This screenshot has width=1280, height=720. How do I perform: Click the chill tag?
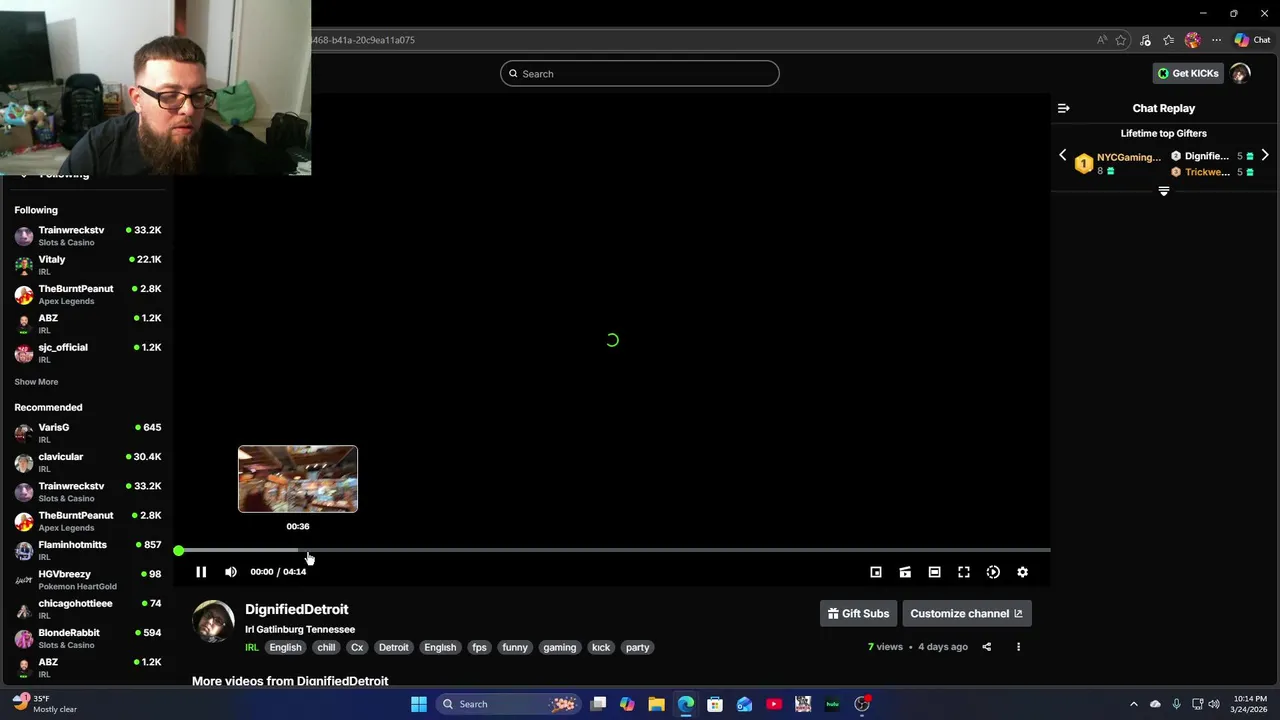(x=326, y=647)
